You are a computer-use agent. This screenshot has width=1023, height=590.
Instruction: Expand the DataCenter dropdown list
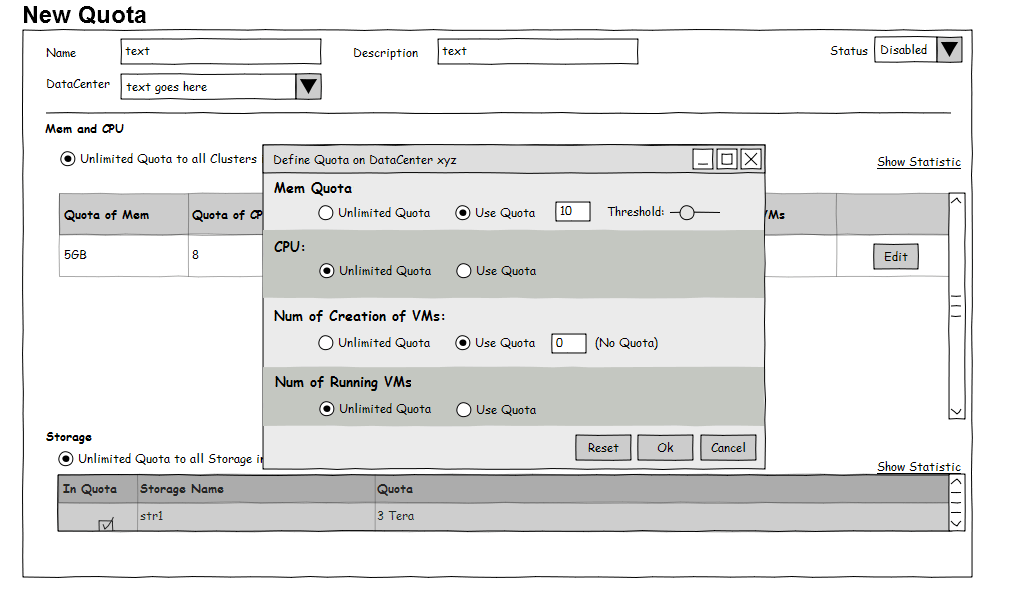[308, 87]
